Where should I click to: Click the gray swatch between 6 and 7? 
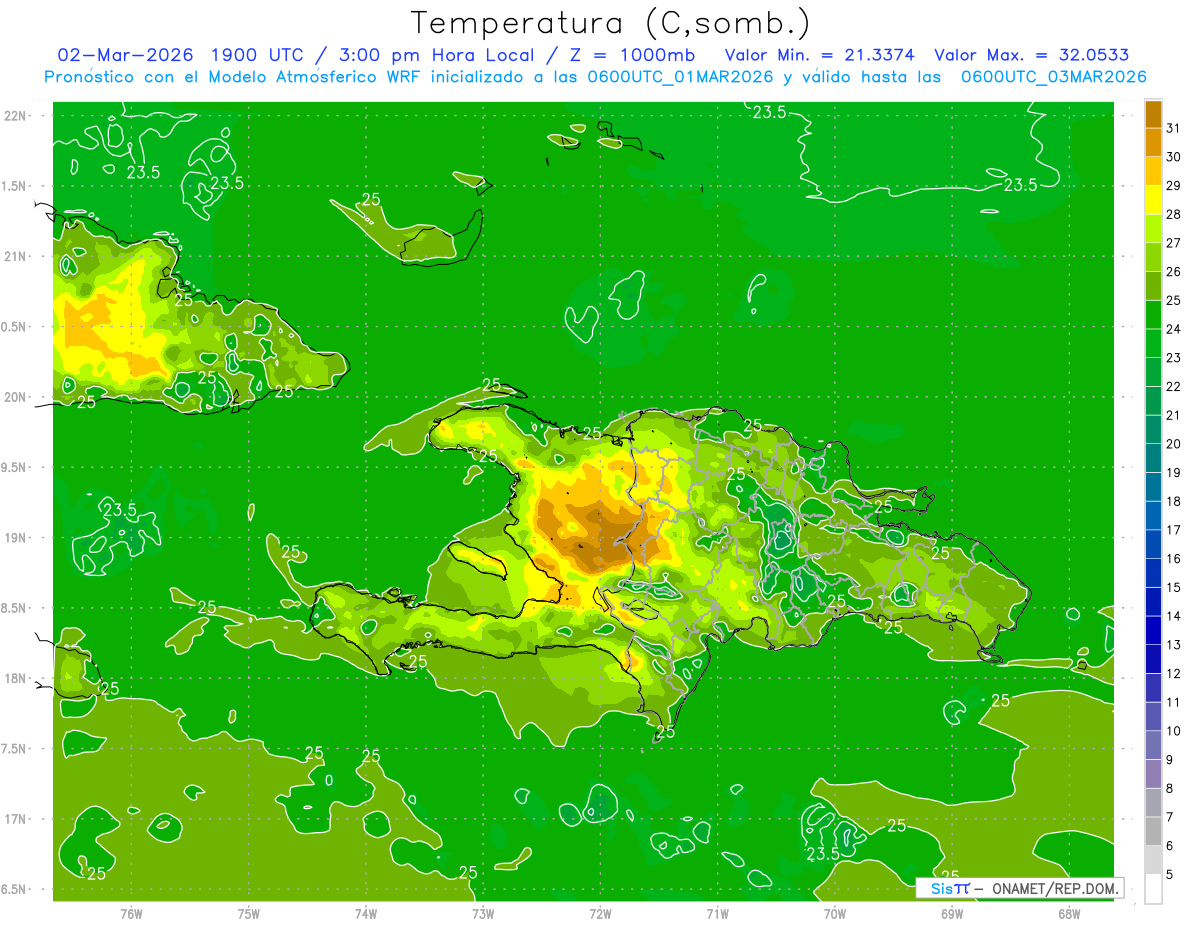pos(1153,831)
